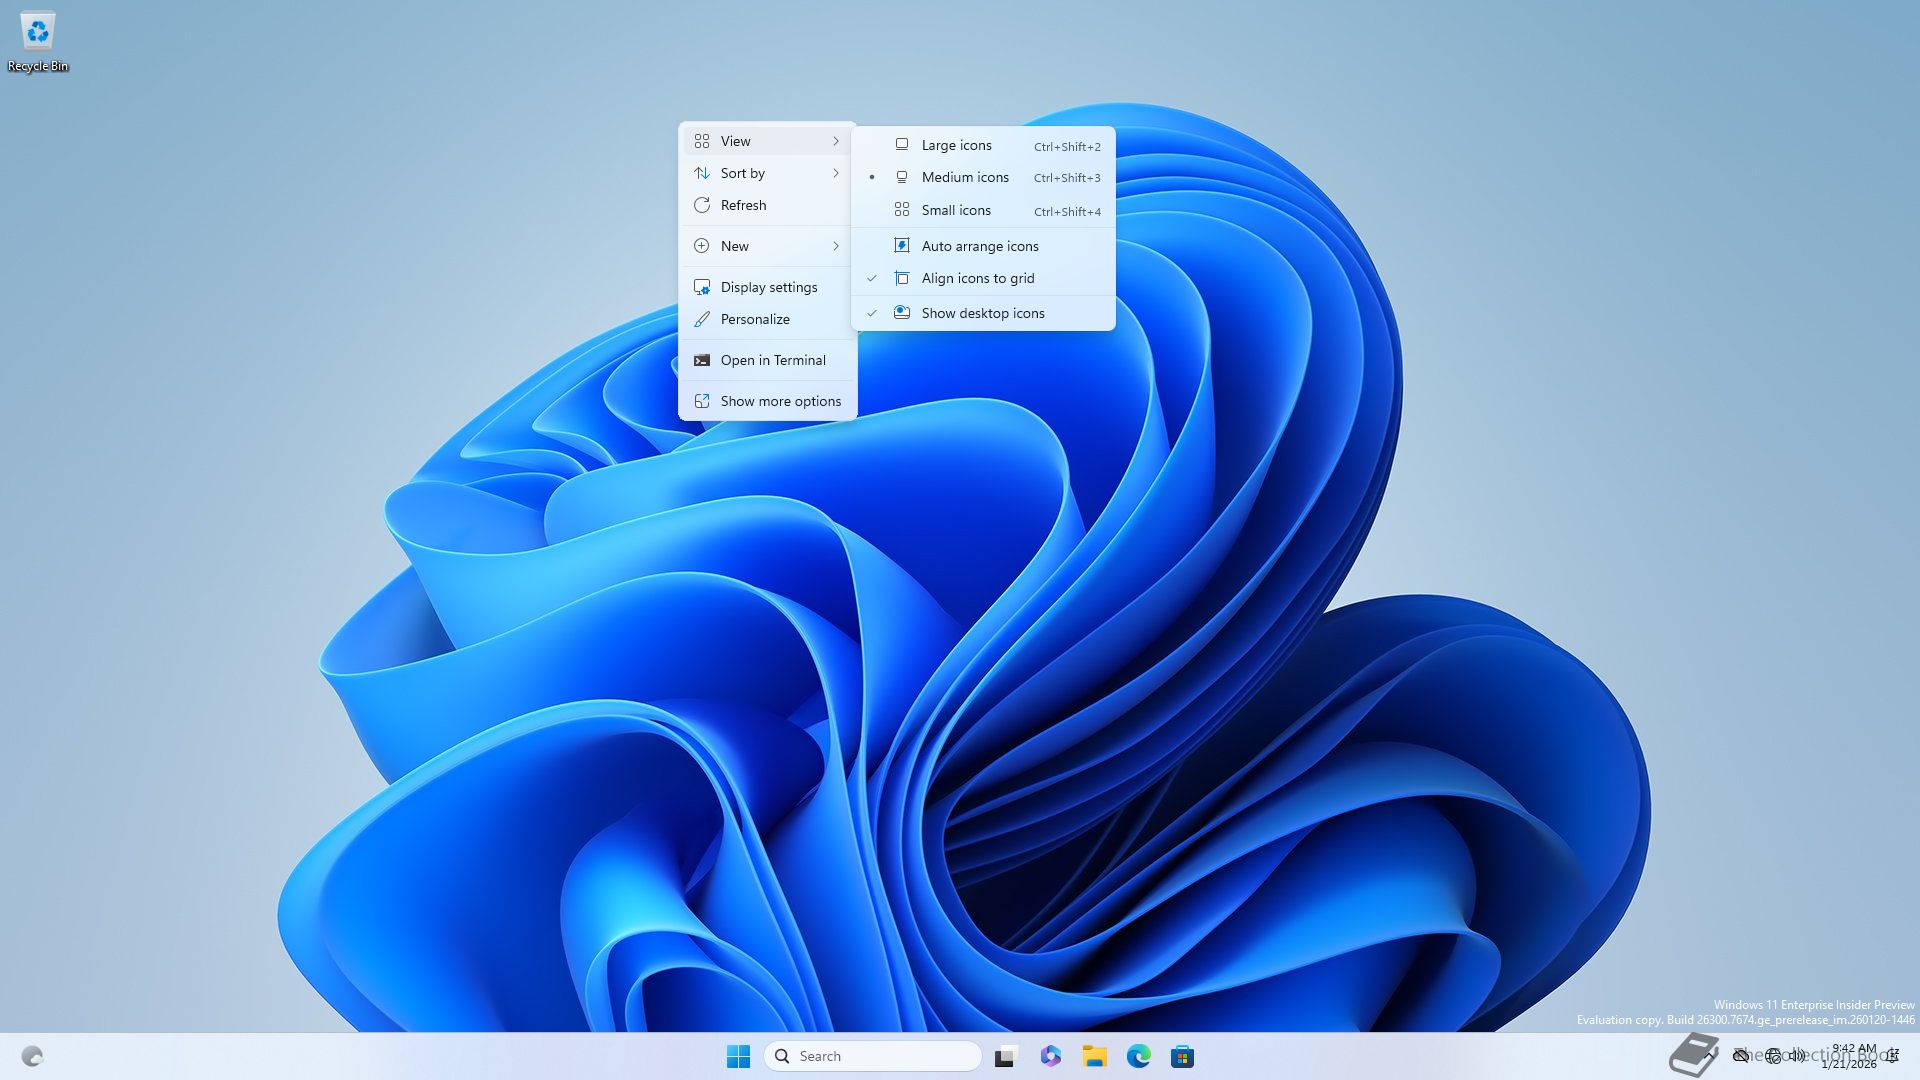1920x1080 pixels.
Task: Launch Microsoft Edge from the taskbar
Action: 1138,1056
